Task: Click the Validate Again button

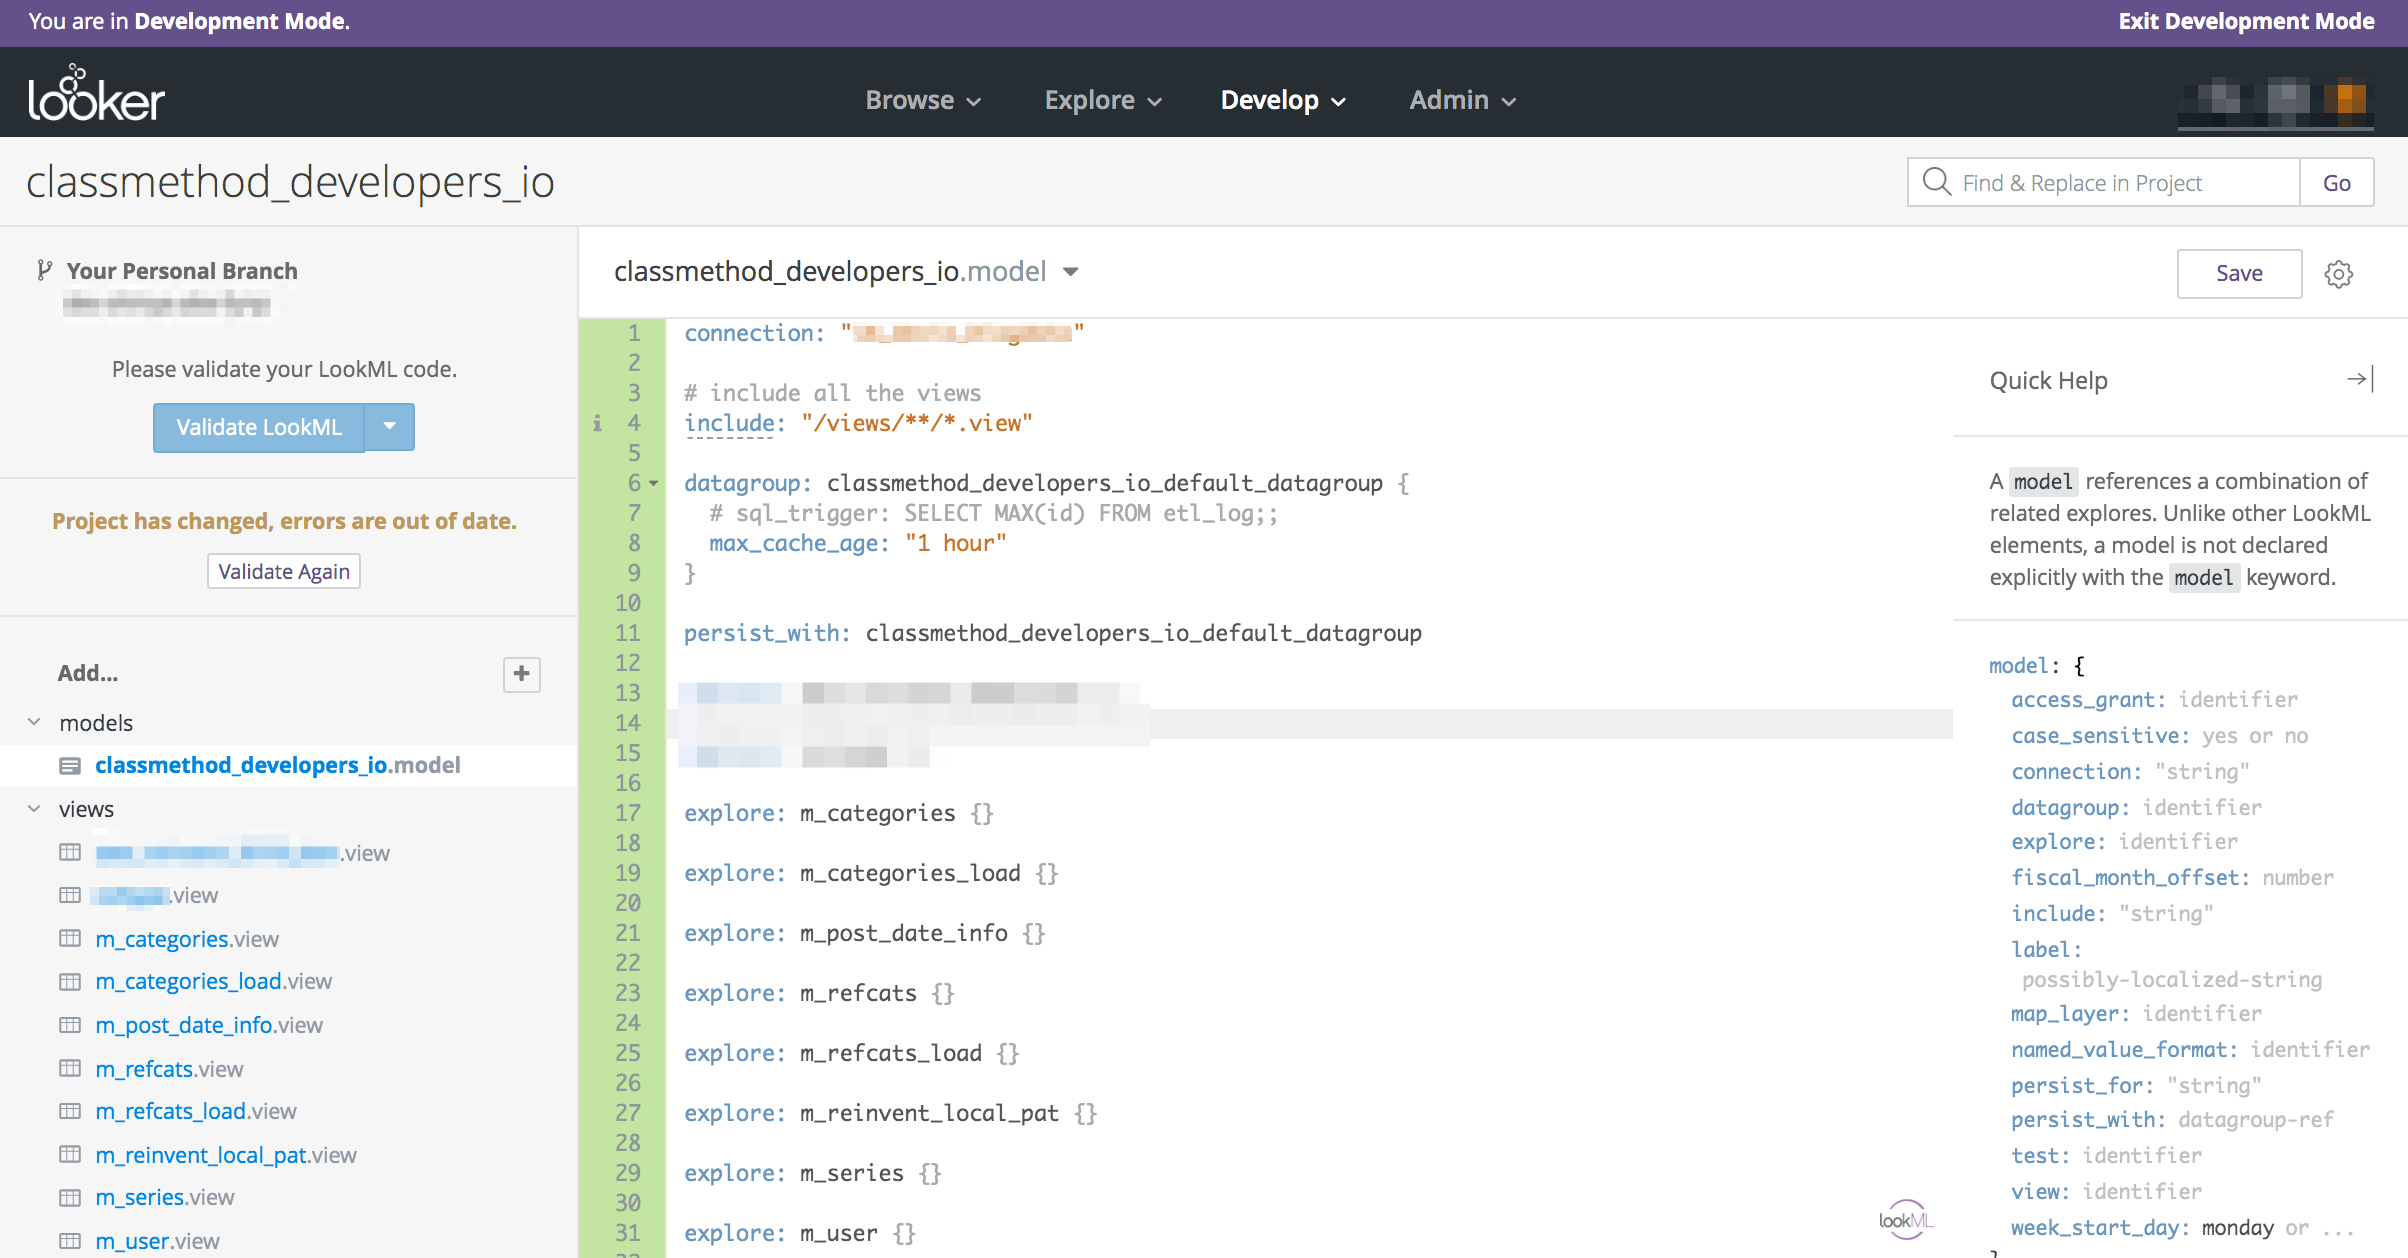Action: (284, 572)
